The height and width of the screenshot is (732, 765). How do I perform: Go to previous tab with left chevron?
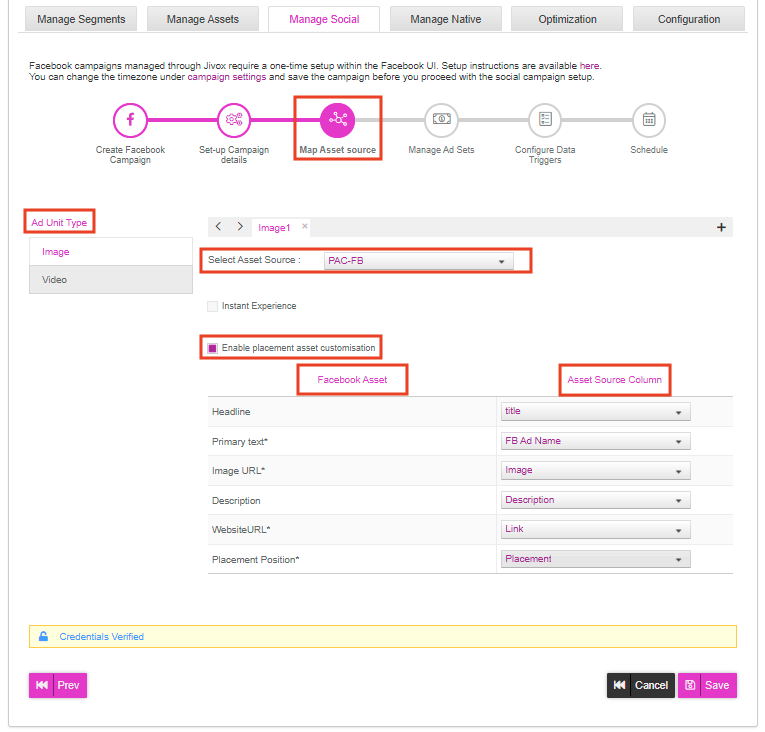(219, 226)
